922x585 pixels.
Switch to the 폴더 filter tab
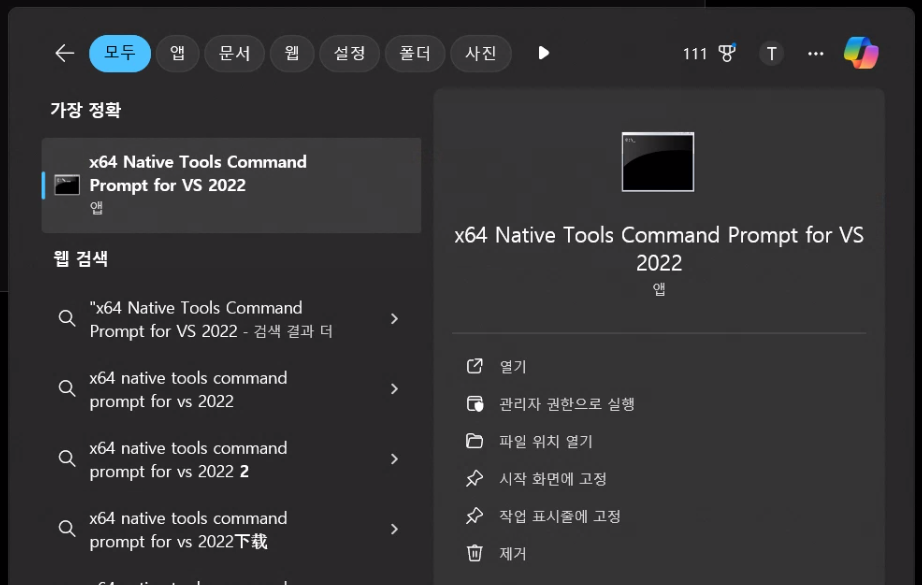tap(415, 54)
